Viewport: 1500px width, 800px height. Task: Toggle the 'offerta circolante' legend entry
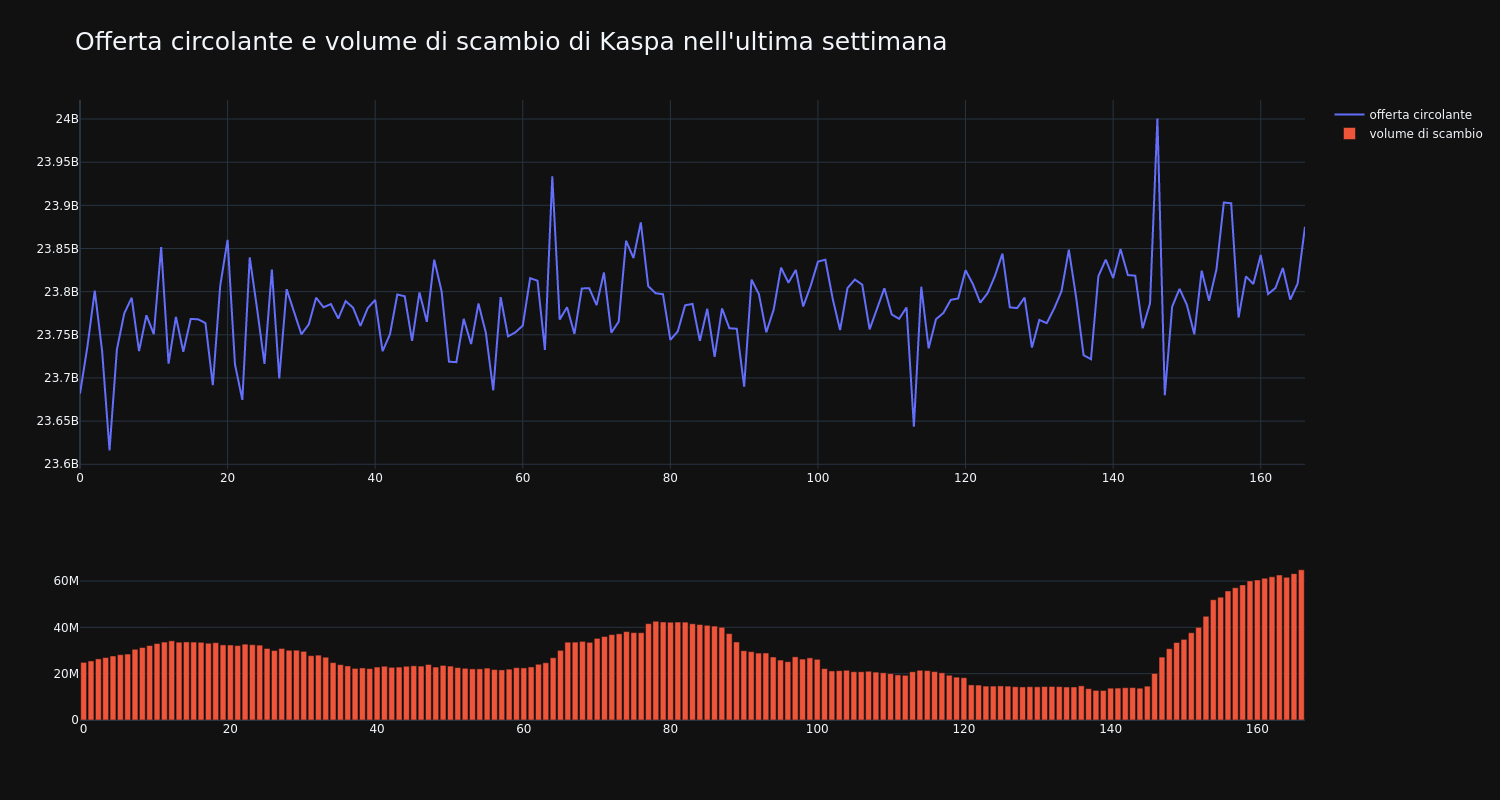tap(1408, 115)
